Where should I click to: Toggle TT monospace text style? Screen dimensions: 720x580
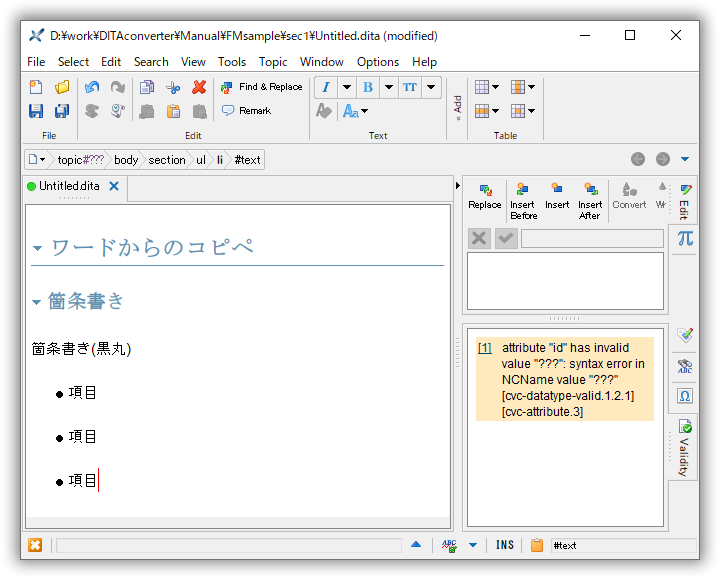(x=410, y=87)
